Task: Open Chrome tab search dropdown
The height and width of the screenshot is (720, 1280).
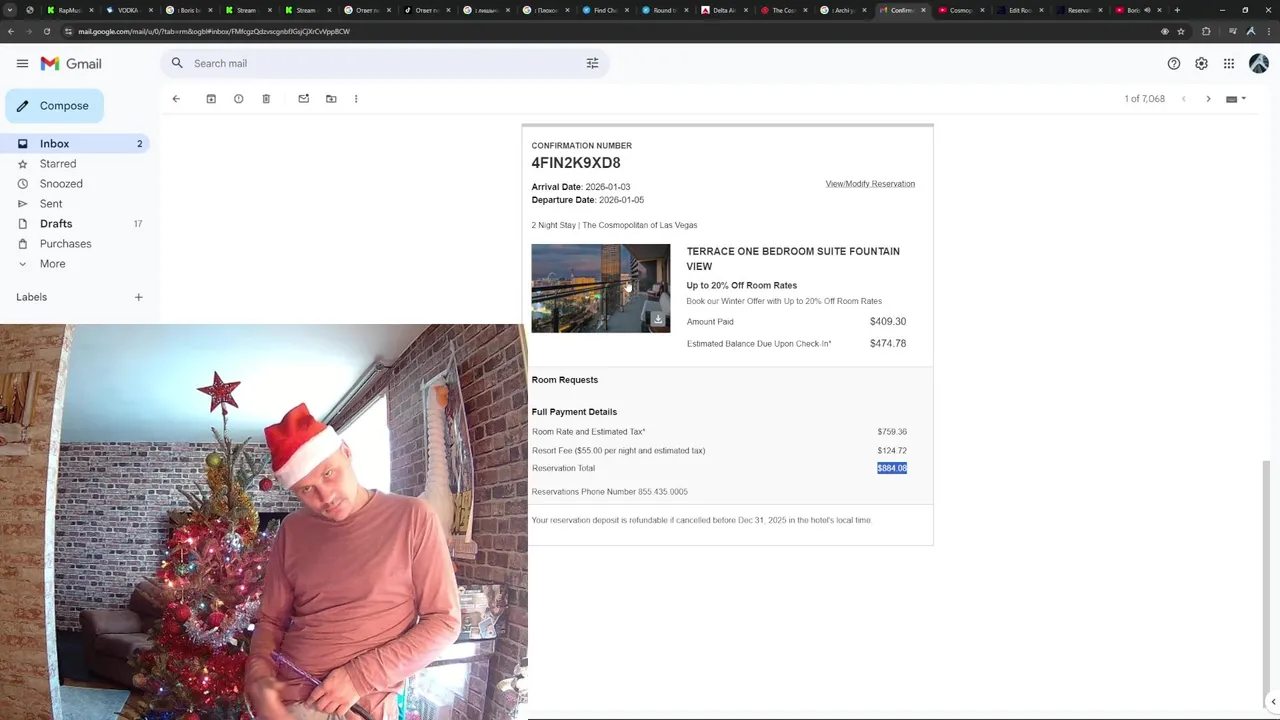Action: (x=10, y=10)
